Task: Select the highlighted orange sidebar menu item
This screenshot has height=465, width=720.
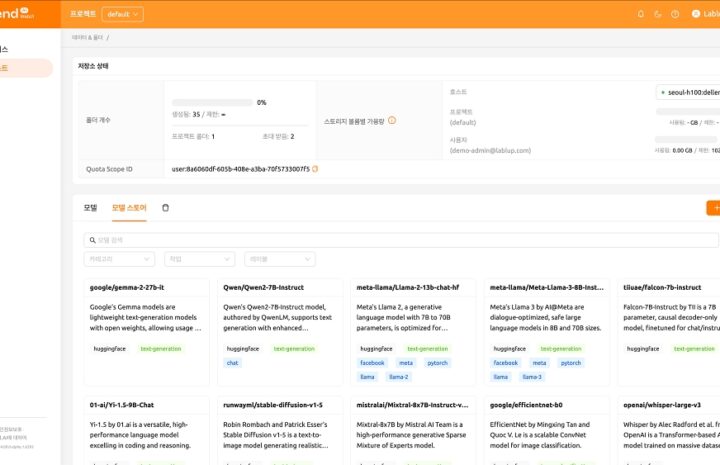Action: pos(25,68)
